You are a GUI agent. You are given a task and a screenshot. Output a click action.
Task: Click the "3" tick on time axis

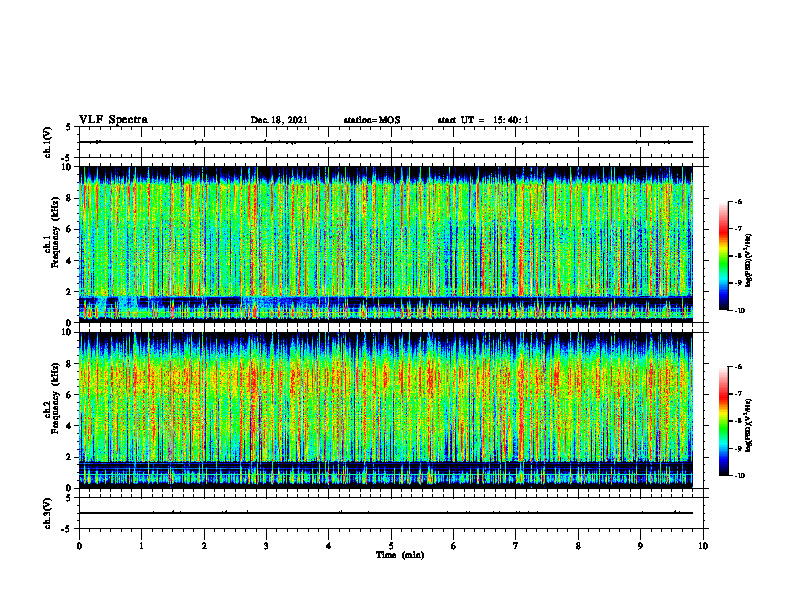coord(266,546)
